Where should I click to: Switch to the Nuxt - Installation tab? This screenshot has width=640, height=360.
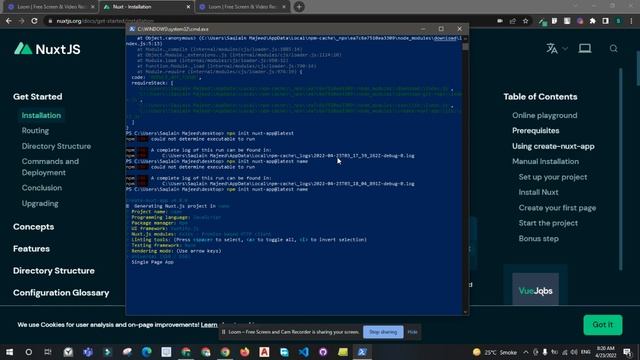(x=146, y=7)
